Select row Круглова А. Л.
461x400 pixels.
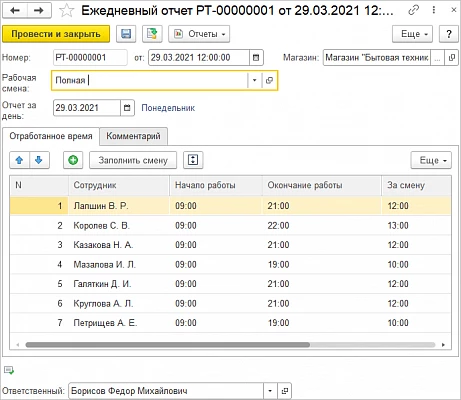(x=231, y=303)
